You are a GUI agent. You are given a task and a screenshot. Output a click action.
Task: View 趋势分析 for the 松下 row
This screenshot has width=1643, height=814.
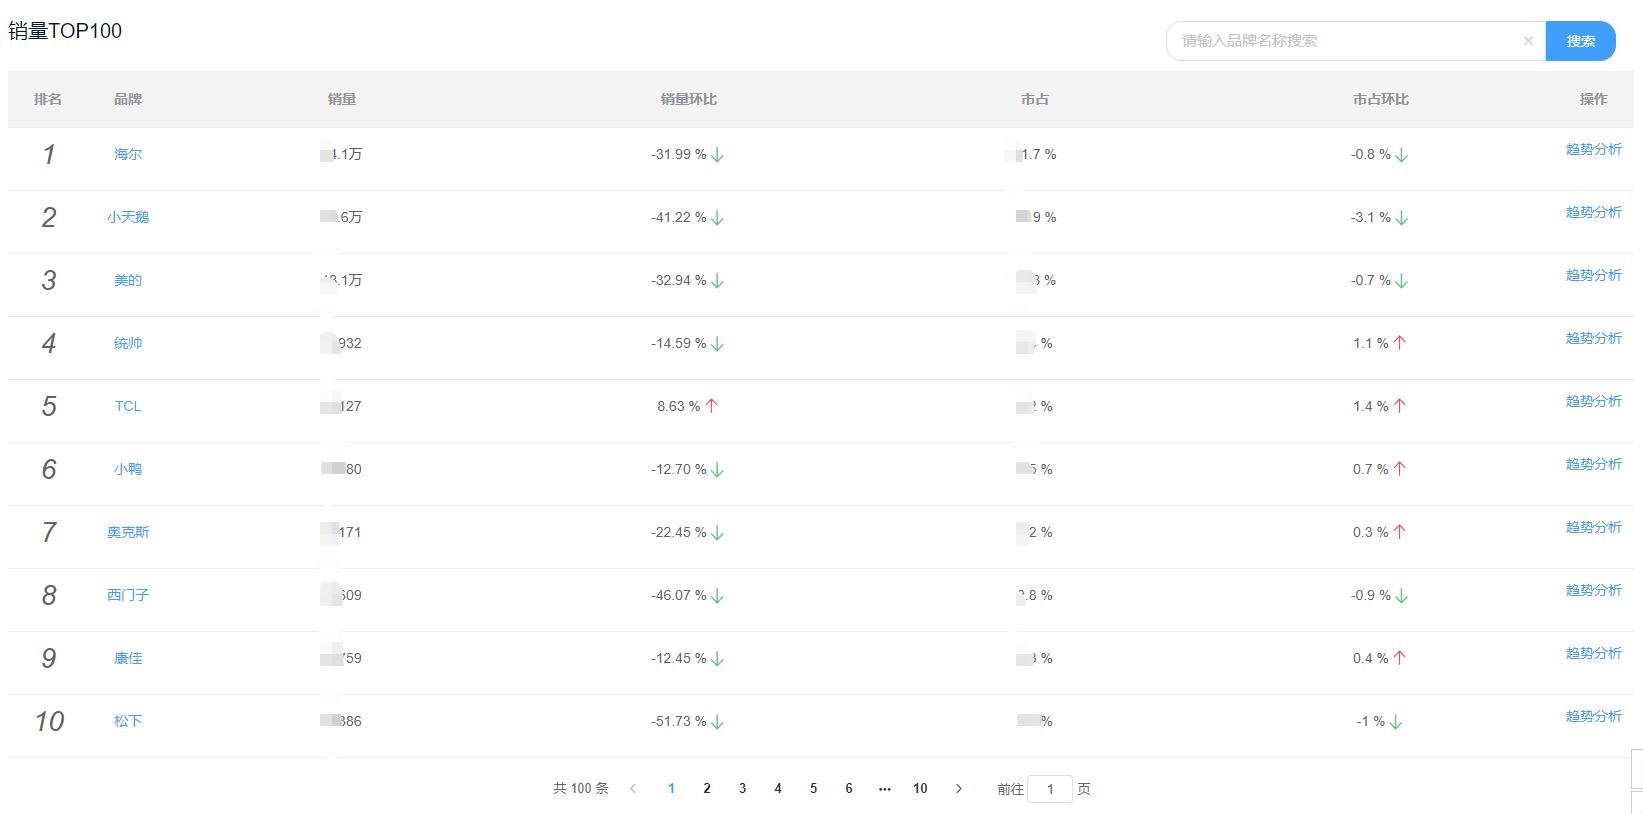1593,716
